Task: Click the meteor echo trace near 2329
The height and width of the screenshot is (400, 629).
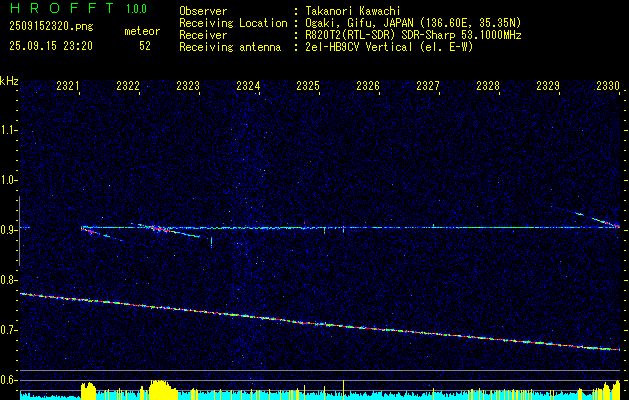Action: click(x=598, y=219)
